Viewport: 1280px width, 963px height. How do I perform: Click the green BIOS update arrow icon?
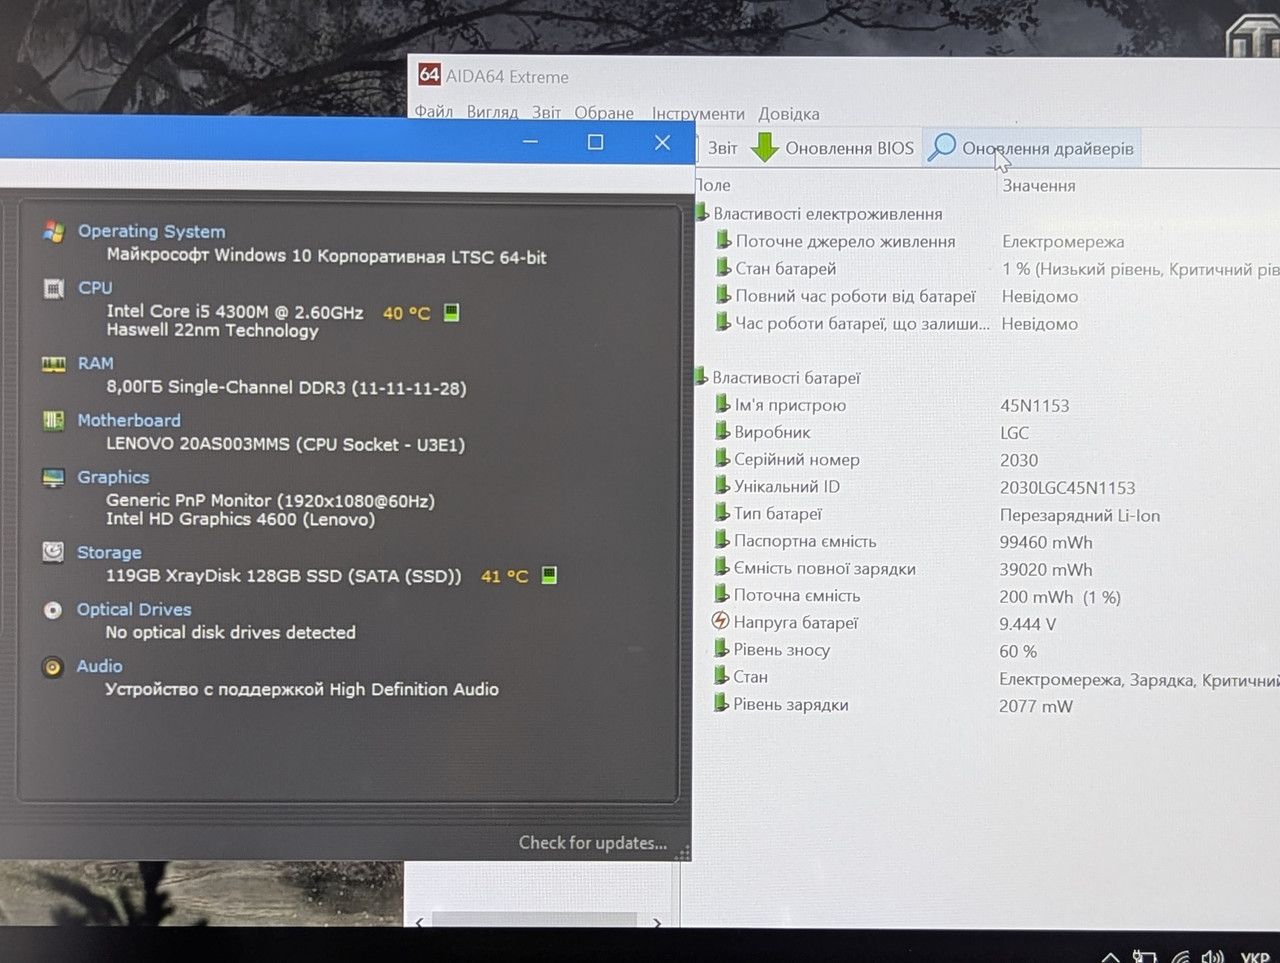764,148
